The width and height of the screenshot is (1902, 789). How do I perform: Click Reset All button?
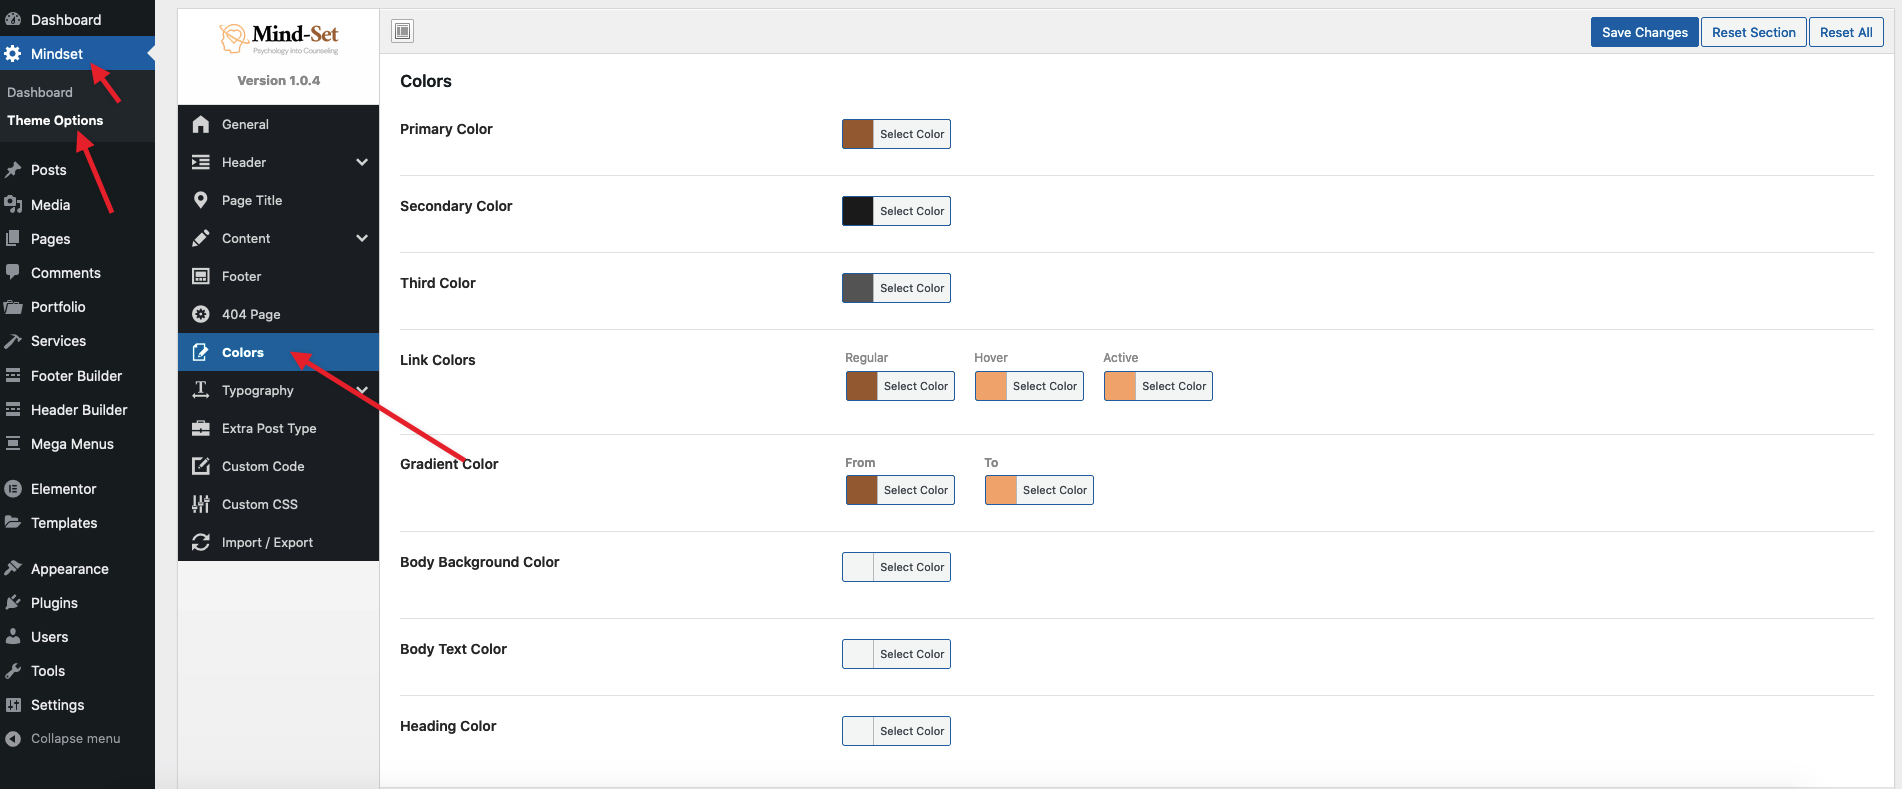point(1846,32)
